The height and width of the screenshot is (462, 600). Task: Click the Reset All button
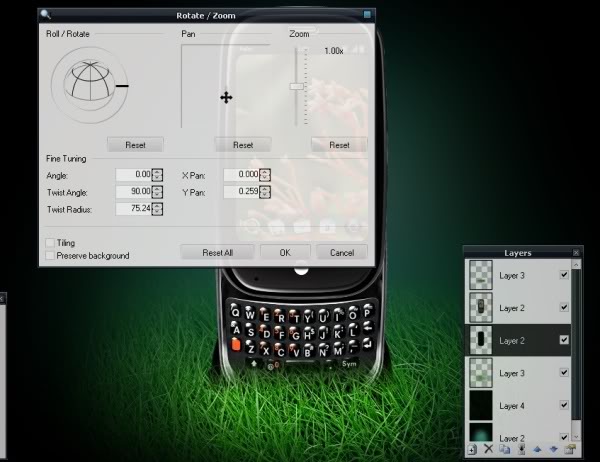tap(217, 253)
